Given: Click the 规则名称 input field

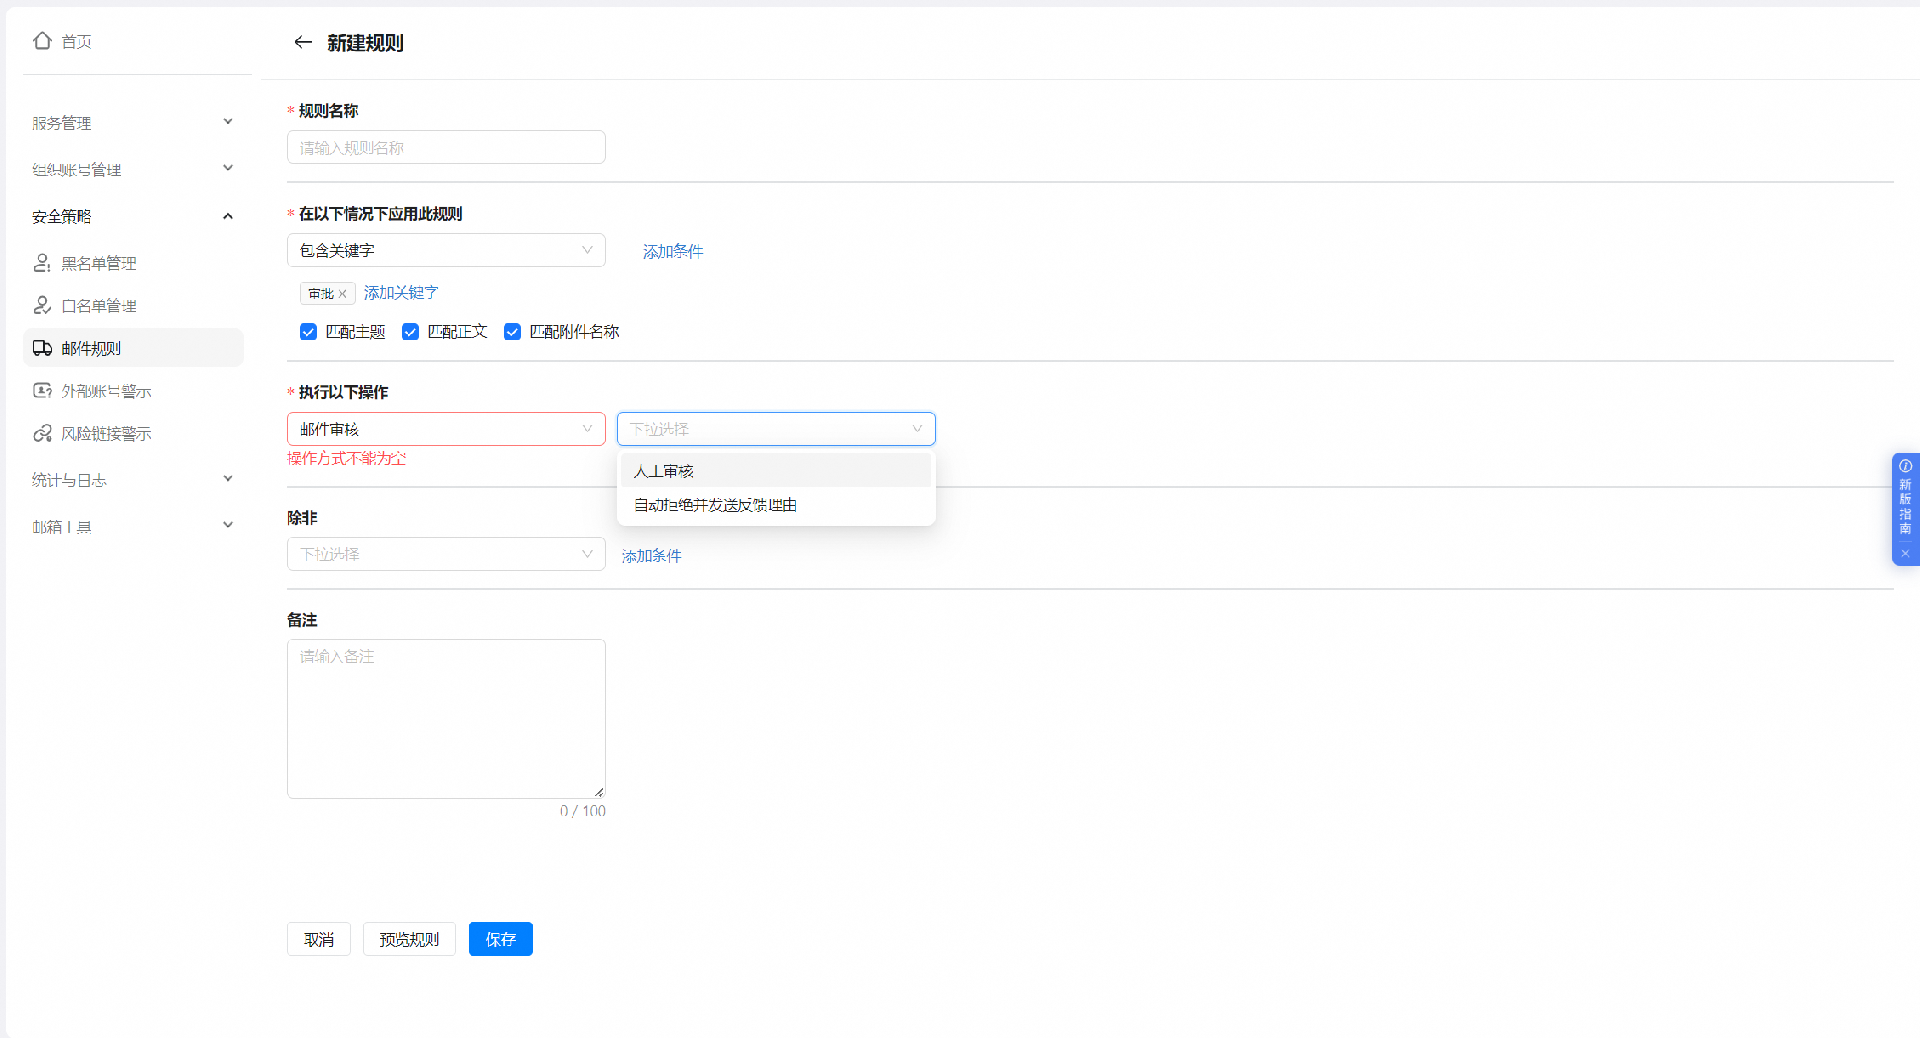Looking at the screenshot, I should pos(446,148).
